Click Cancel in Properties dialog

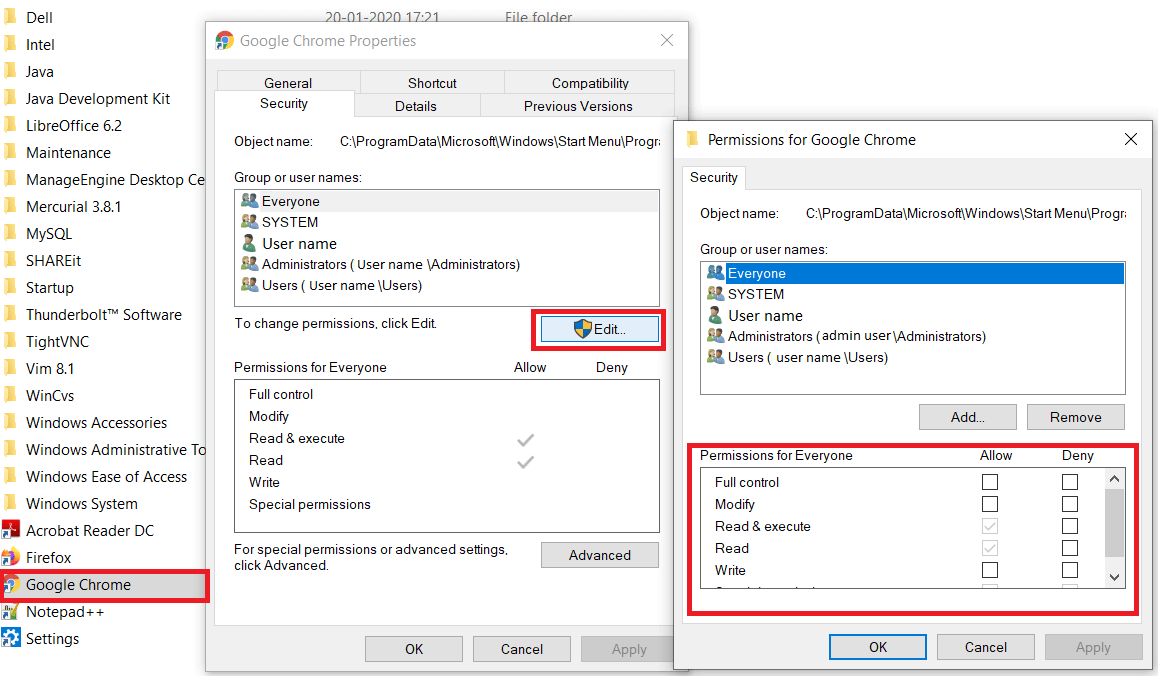(522, 649)
